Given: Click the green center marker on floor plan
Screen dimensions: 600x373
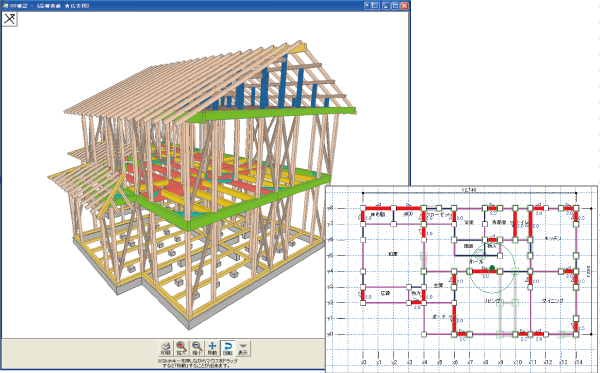Looking at the screenshot, I should [x=492, y=268].
